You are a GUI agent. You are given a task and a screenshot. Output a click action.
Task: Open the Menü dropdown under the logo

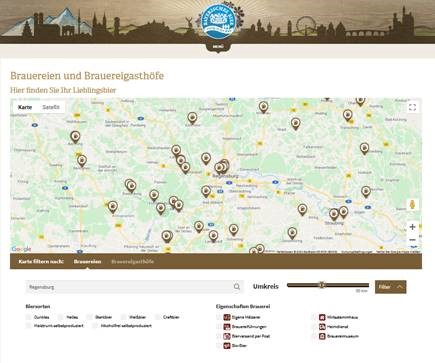tap(218, 47)
